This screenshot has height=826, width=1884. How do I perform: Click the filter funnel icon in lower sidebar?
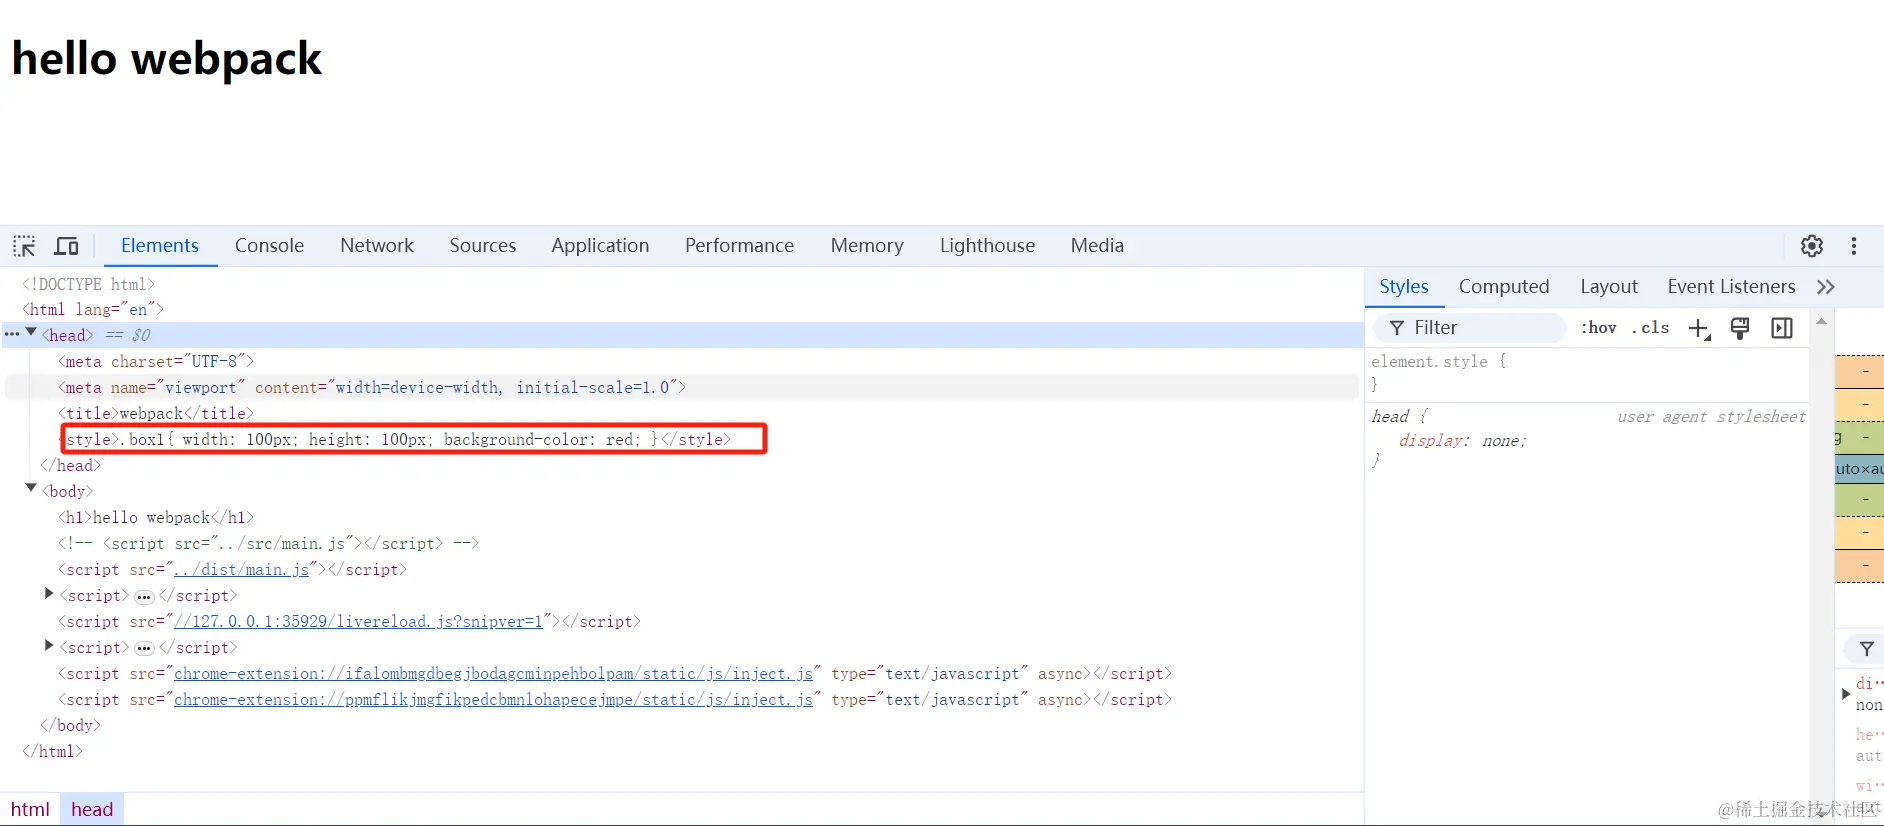click(1866, 649)
